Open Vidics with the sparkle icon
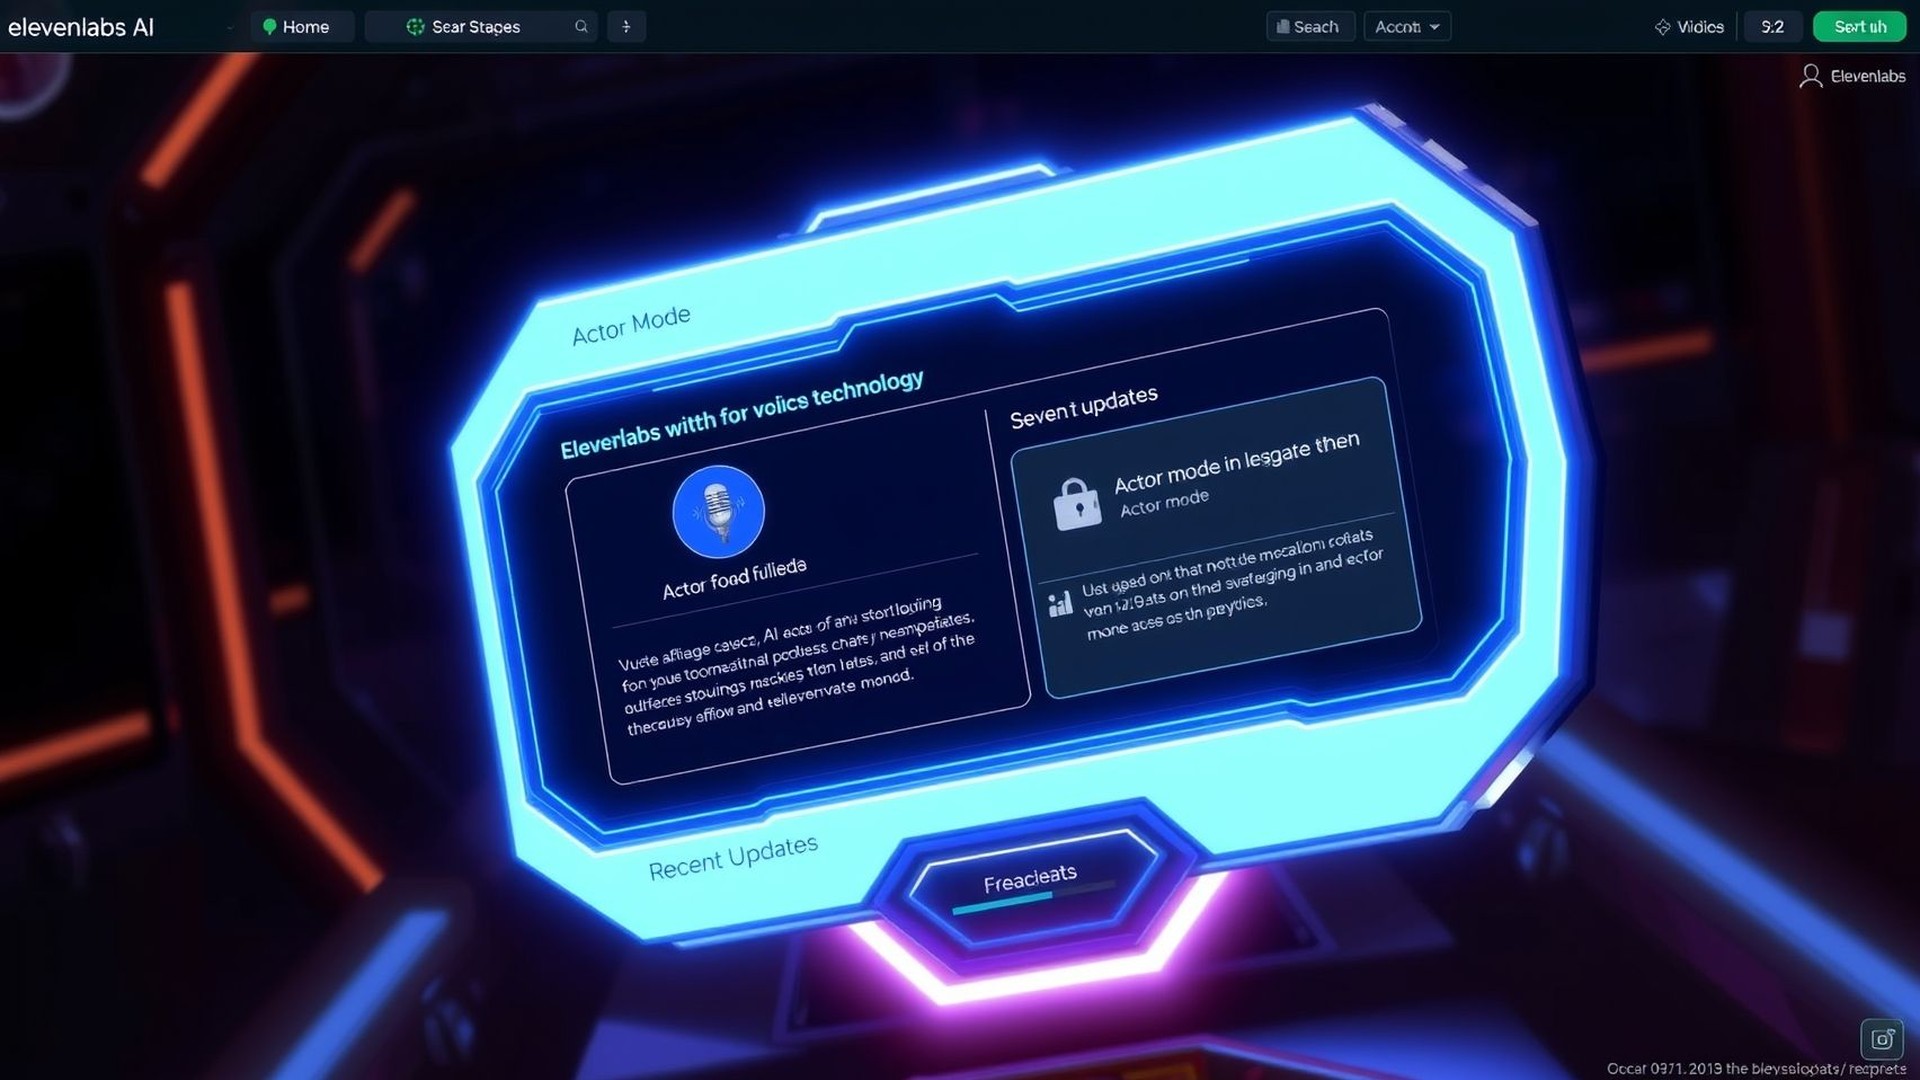 1688,27
